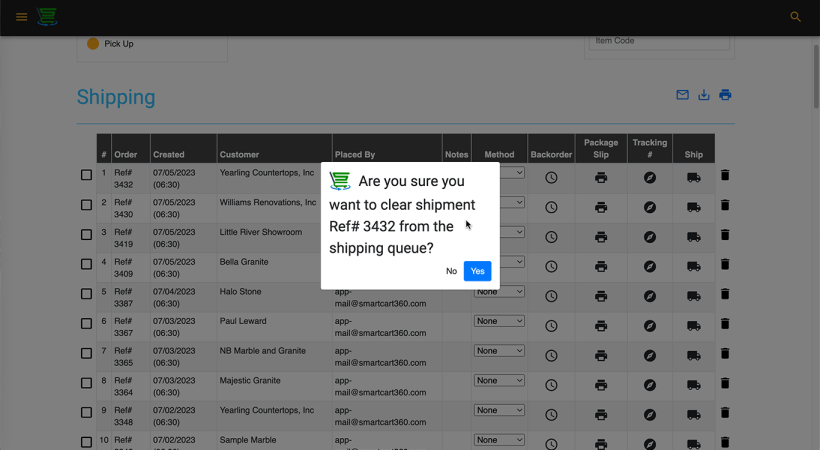The image size is (820, 450).
Task: Click backorder clock icon for Ref# 3432
Action: coord(551,178)
